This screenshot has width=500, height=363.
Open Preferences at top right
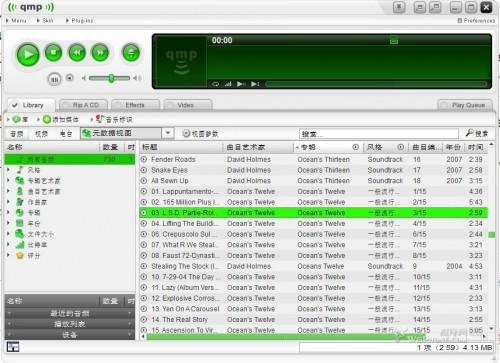(x=476, y=21)
